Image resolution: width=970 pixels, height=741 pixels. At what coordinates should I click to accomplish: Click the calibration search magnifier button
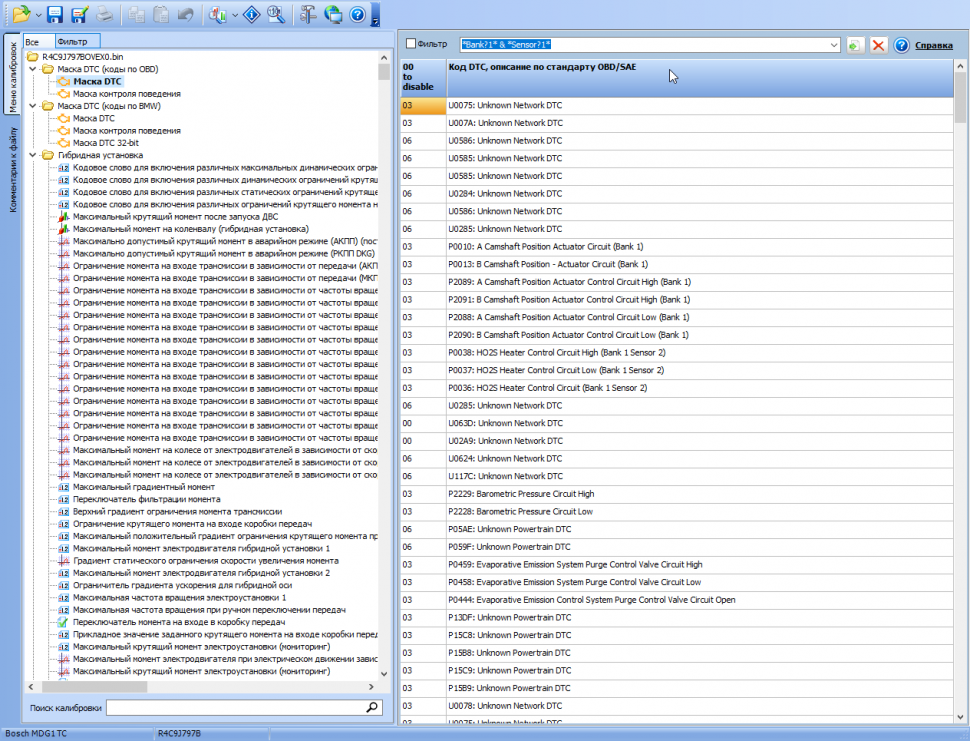click(373, 708)
